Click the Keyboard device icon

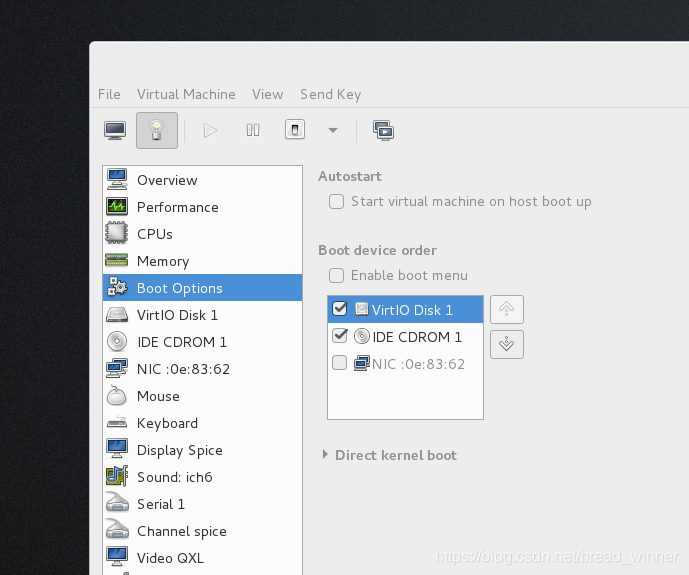(x=117, y=422)
